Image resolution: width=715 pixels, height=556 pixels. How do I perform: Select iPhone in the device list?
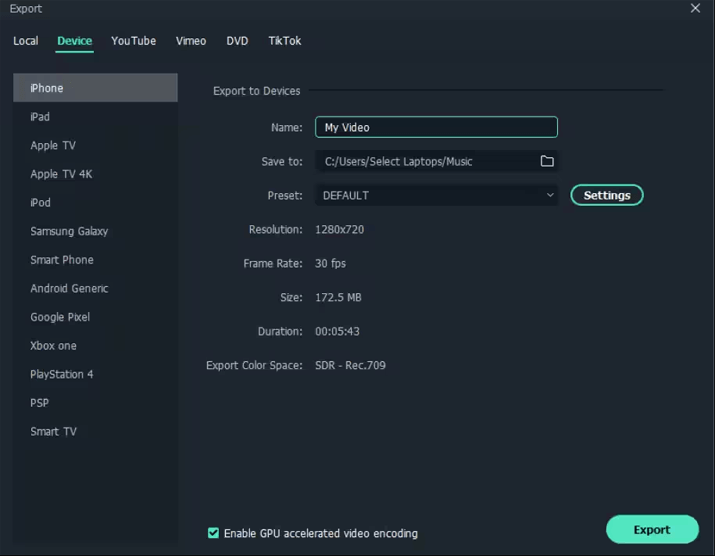(95, 88)
